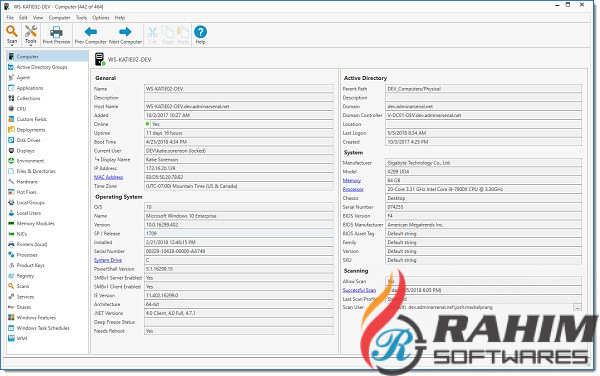Click the Successful Scan link
The height and width of the screenshot is (376, 600).
click(x=359, y=290)
